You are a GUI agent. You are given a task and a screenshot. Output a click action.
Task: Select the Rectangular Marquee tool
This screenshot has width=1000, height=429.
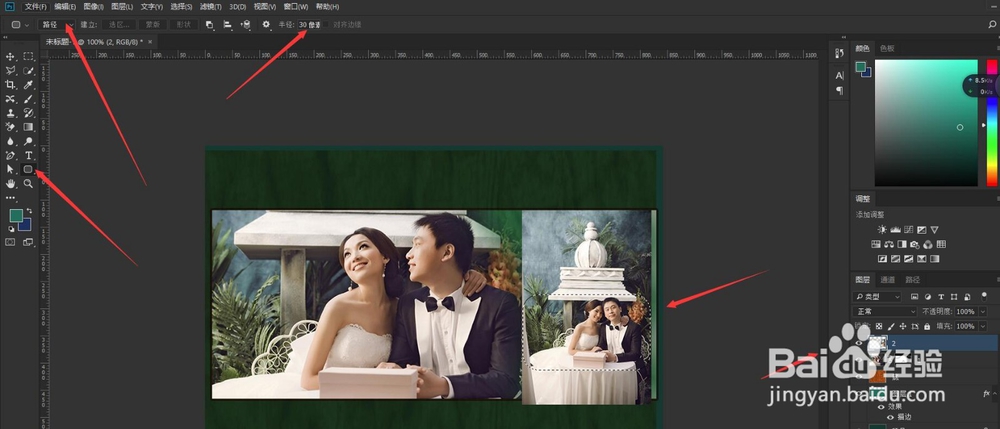[x=28, y=57]
